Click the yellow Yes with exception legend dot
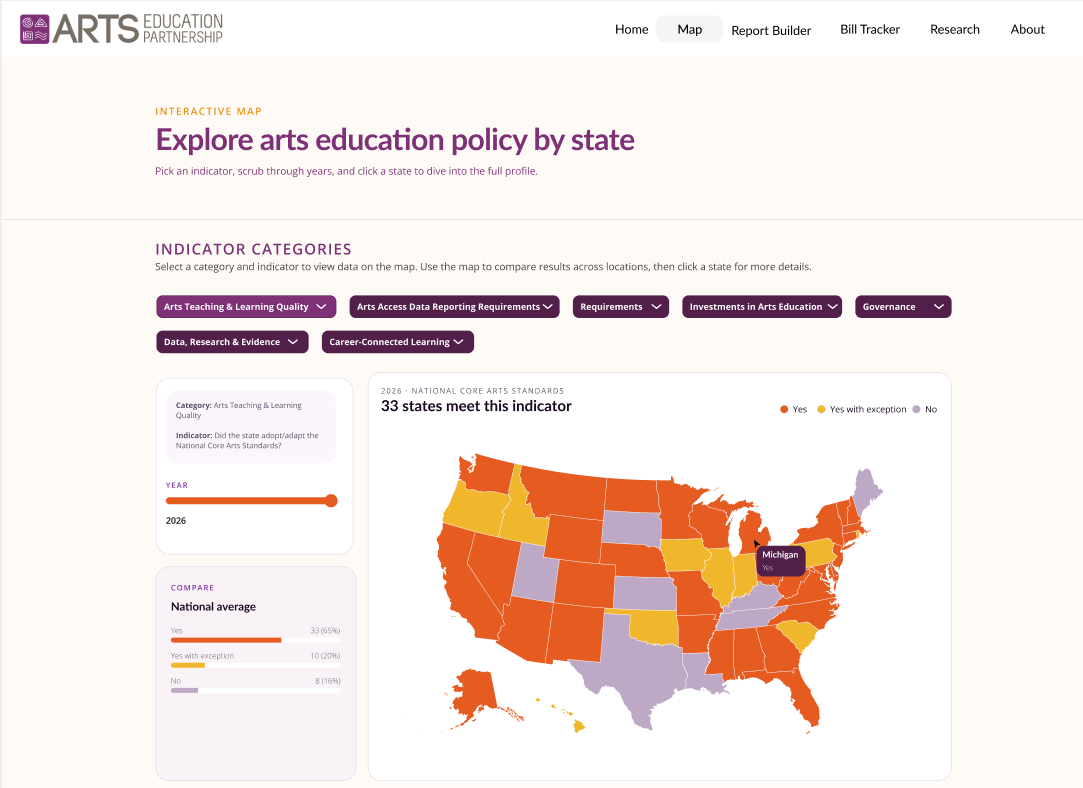Image resolution: width=1083 pixels, height=788 pixels. pyautogui.click(x=821, y=410)
